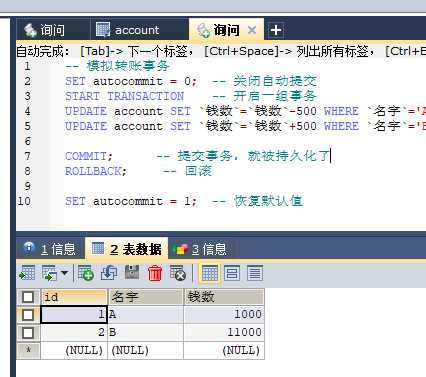Sort by the 名字 column header
This screenshot has height=377, width=426.
(x=146, y=297)
